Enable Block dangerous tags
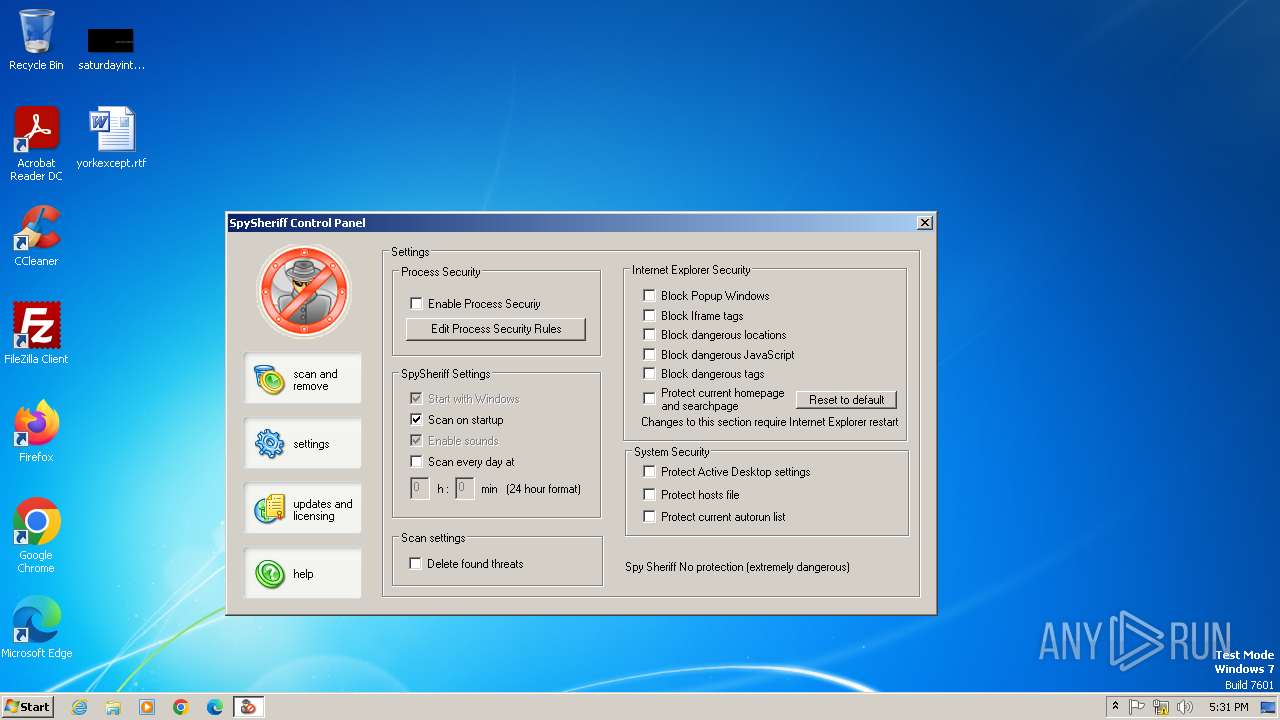Screen dimensions: 1280x720 pos(650,374)
